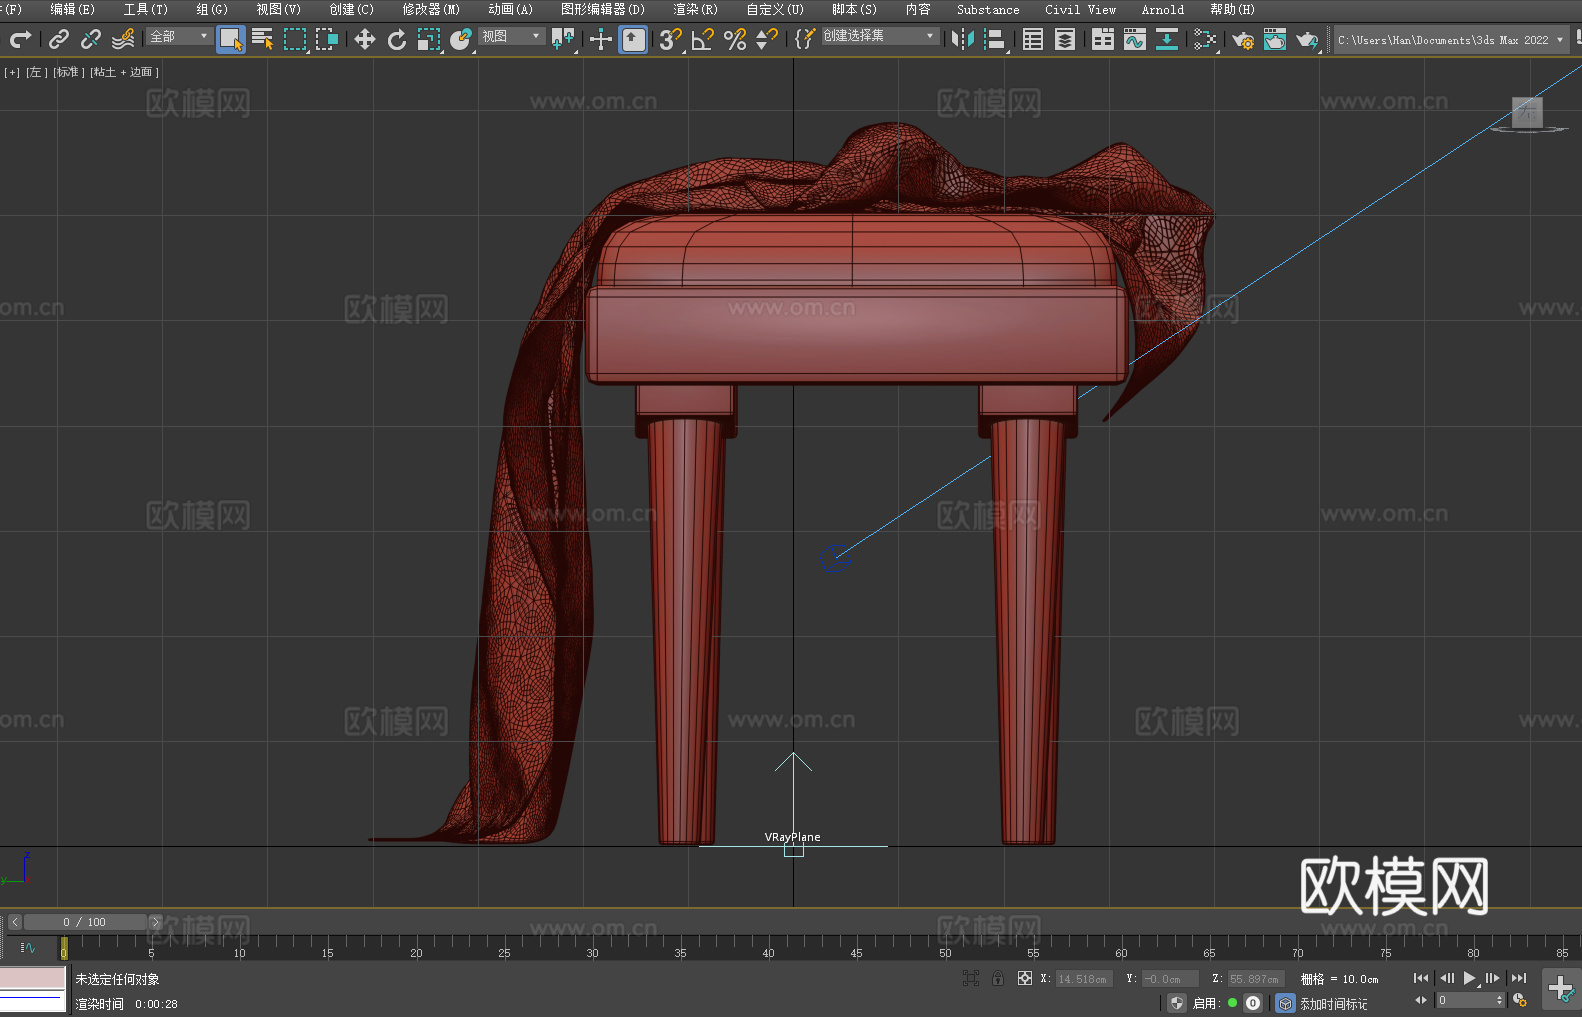Open the 编辑(E) menu

(x=72, y=9)
